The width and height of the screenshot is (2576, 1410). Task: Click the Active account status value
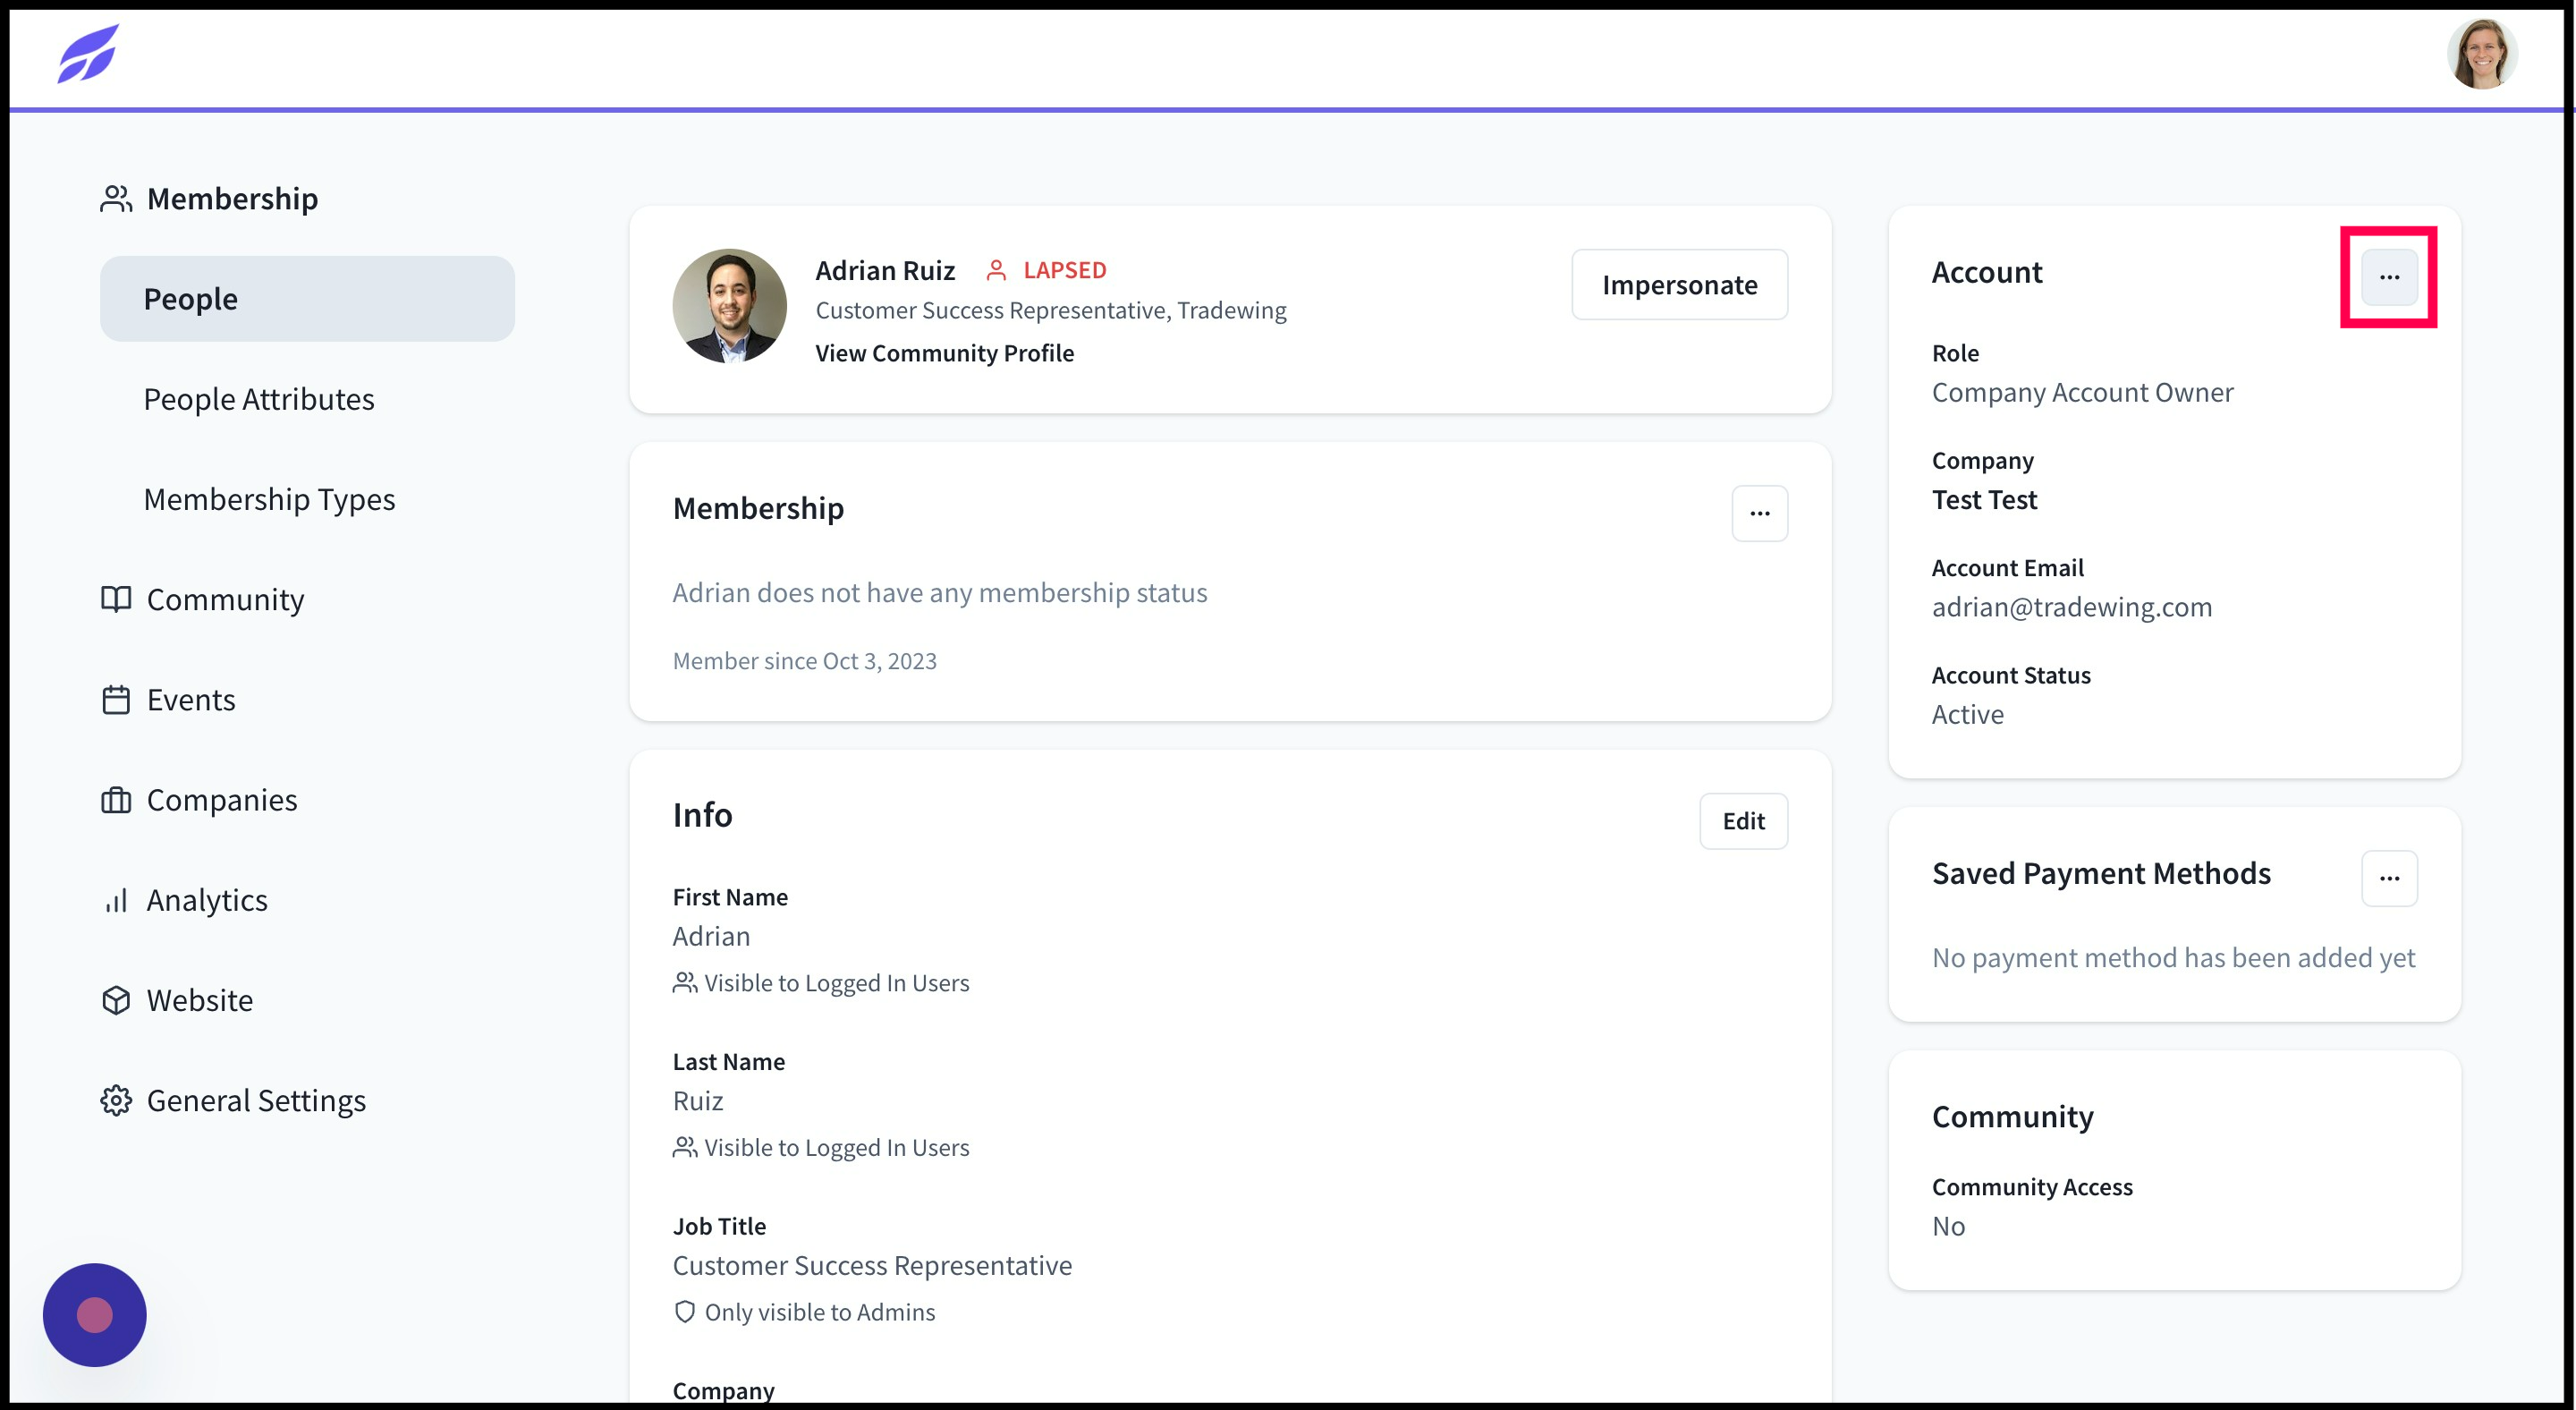pos(1967,714)
